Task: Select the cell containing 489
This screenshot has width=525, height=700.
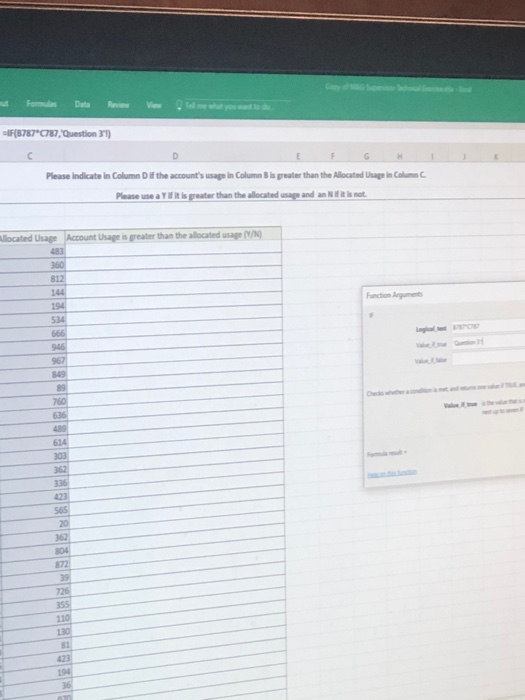Action: 32,429
